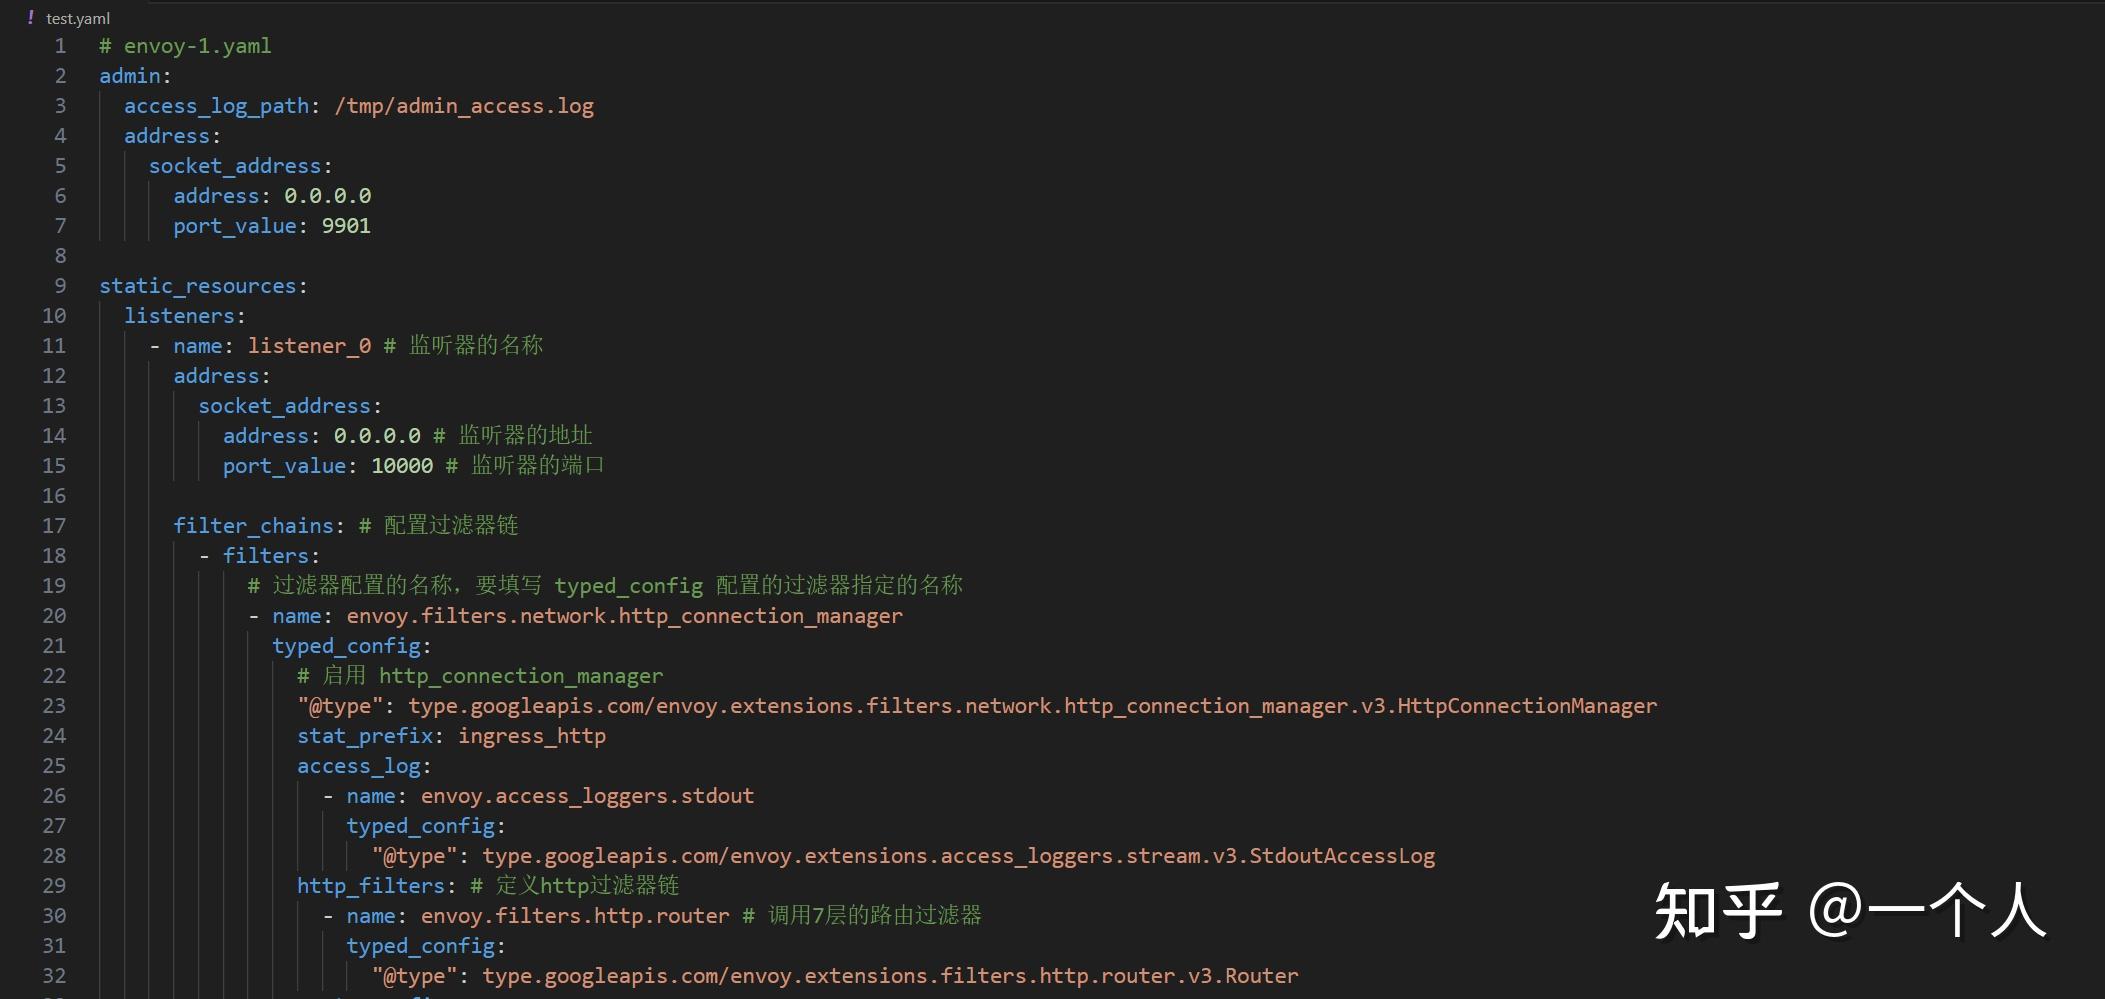Click the 9901 port value
Viewport: 2105px width, 999px height.
click(x=346, y=226)
